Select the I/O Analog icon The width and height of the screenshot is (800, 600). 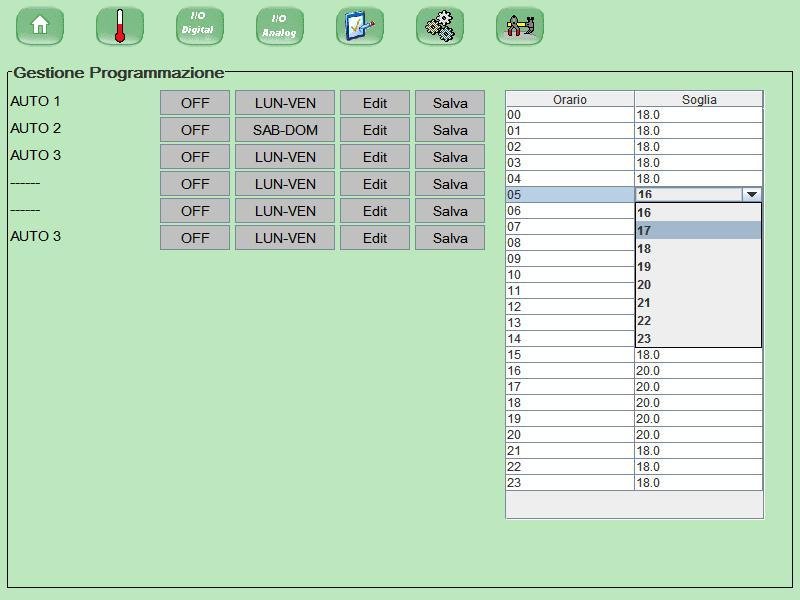coord(279,26)
